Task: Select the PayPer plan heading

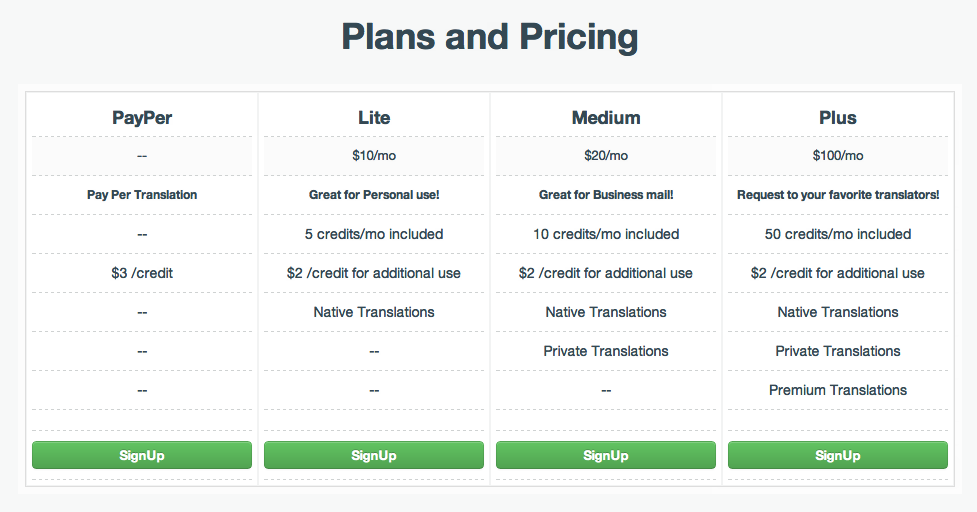Action: pos(142,118)
